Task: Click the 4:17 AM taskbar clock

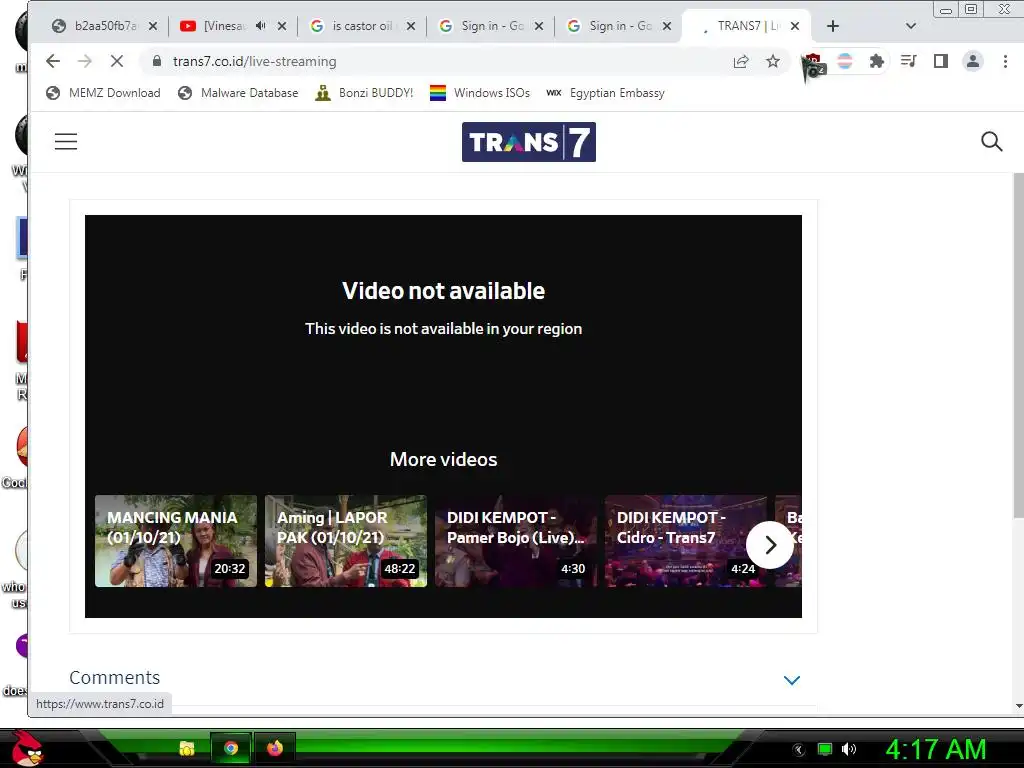Action: (936, 749)
